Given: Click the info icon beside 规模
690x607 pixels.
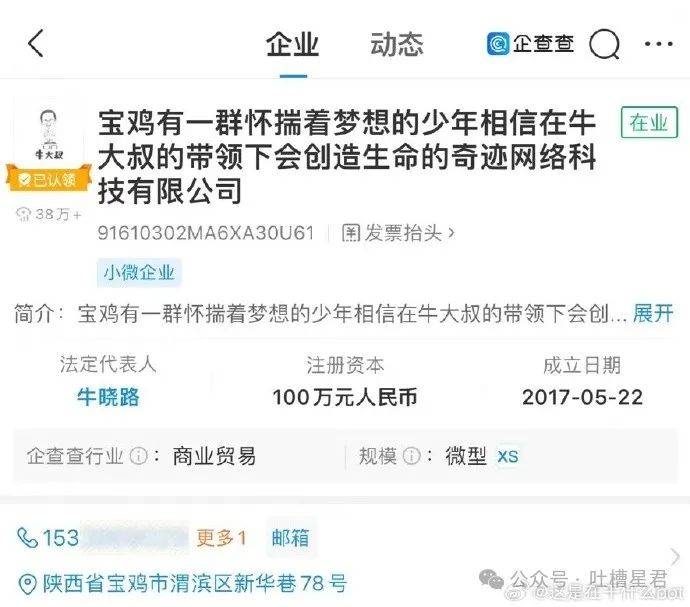Looking at the screenshot, I should point(411,456).
